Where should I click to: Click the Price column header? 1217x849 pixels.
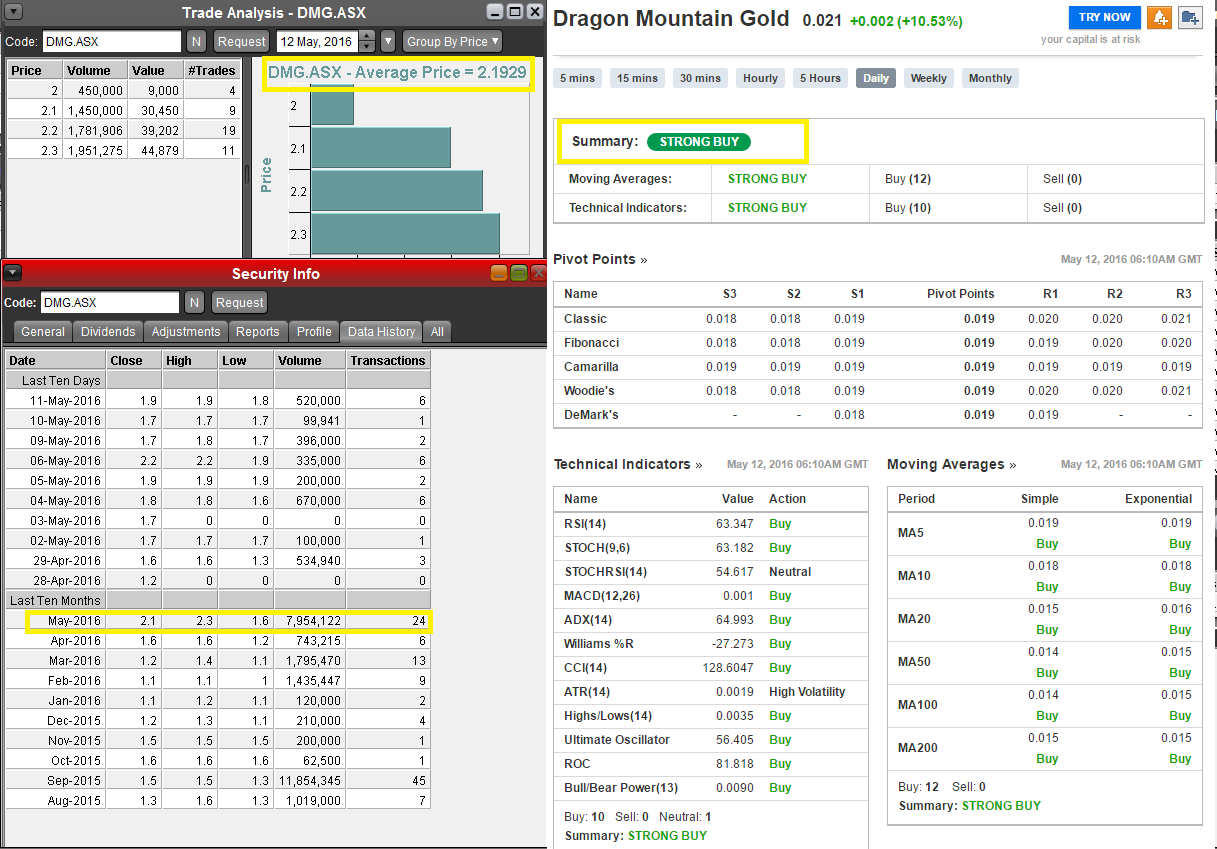(35, 70)
